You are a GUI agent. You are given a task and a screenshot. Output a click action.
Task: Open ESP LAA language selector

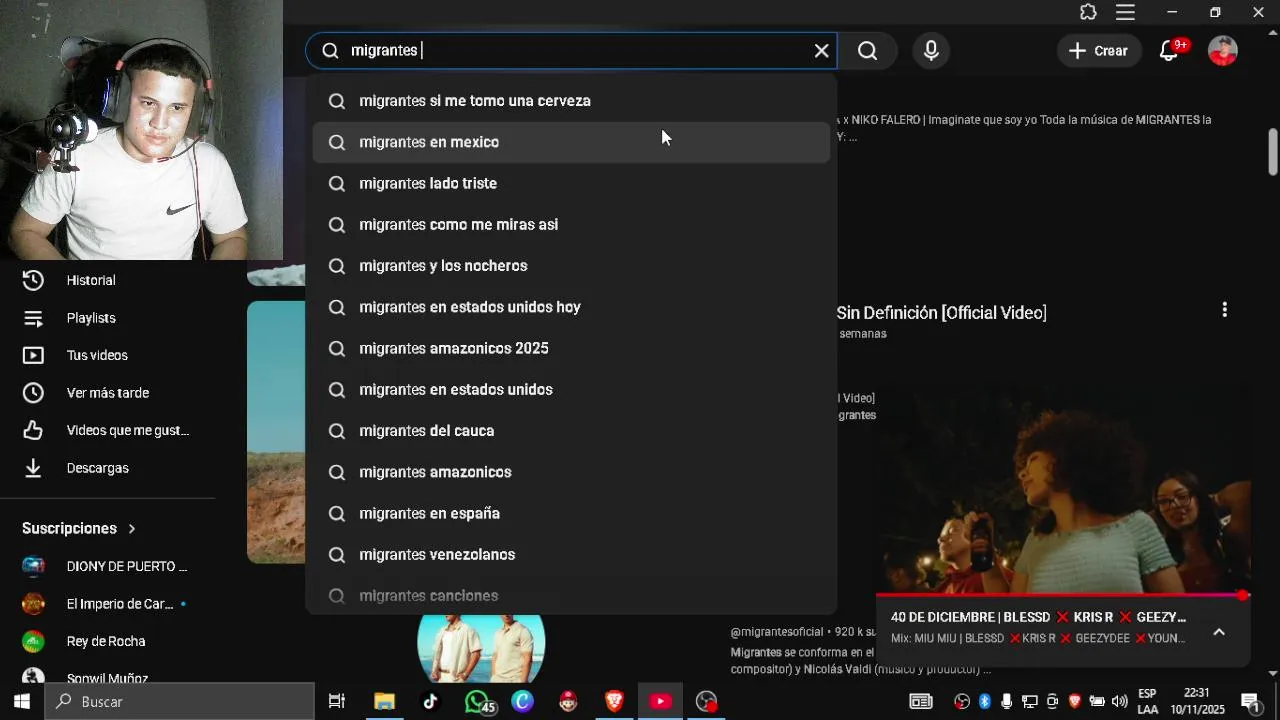click(1148, 701)
